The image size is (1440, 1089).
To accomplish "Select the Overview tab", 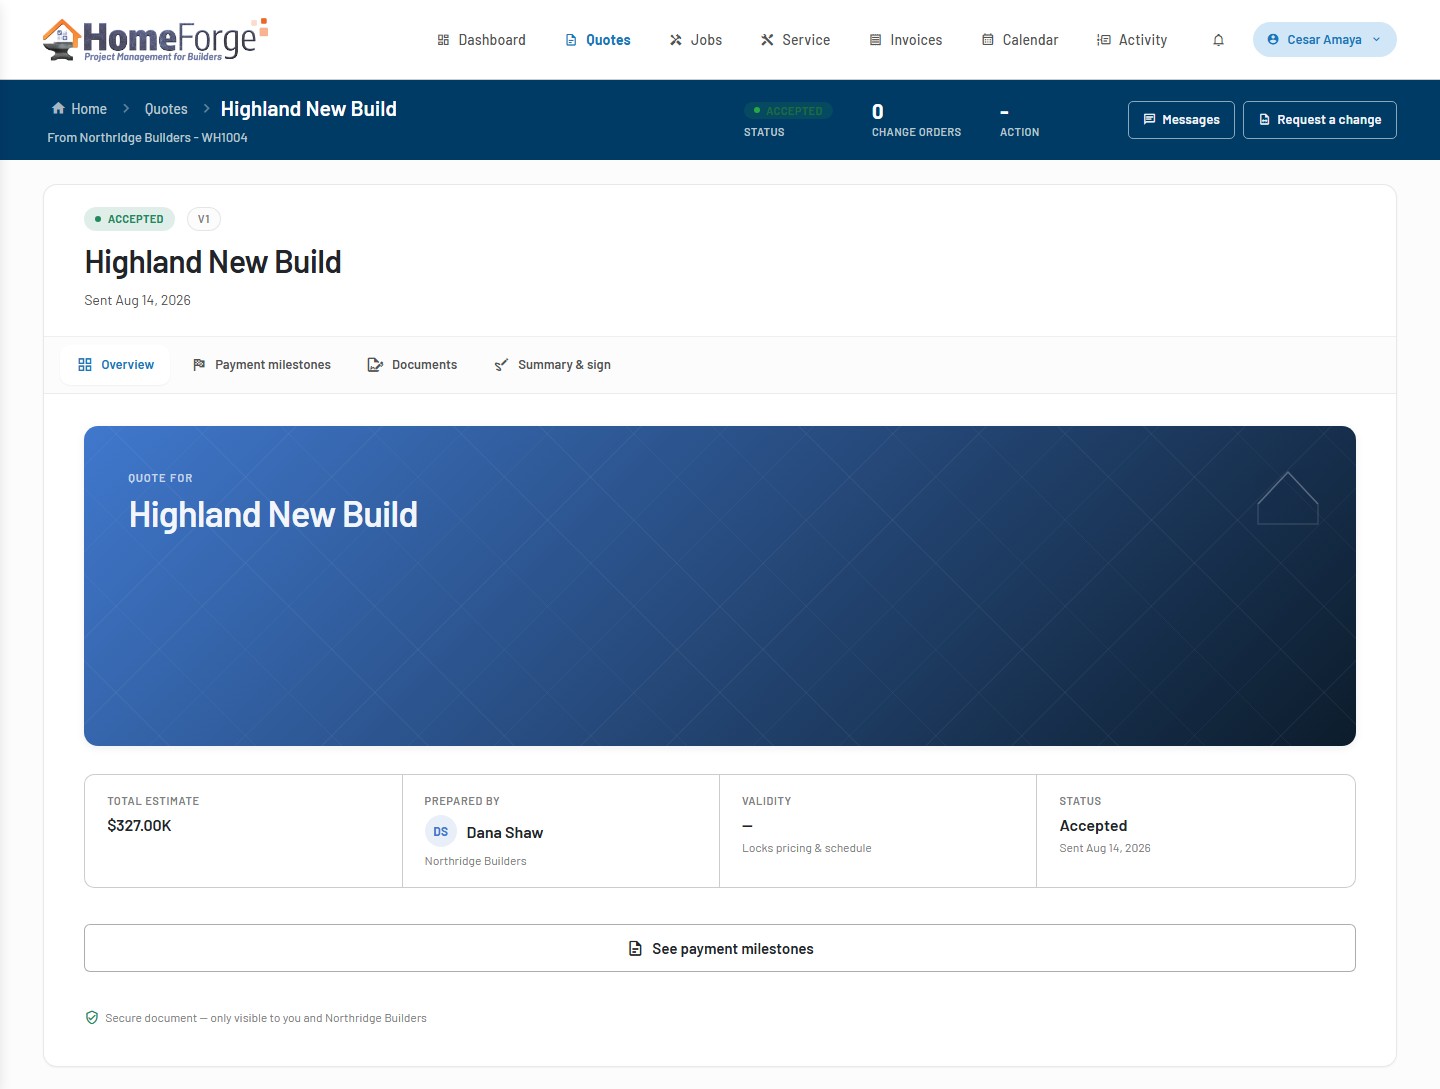I will pyautogui.click(x=116, y=365).
